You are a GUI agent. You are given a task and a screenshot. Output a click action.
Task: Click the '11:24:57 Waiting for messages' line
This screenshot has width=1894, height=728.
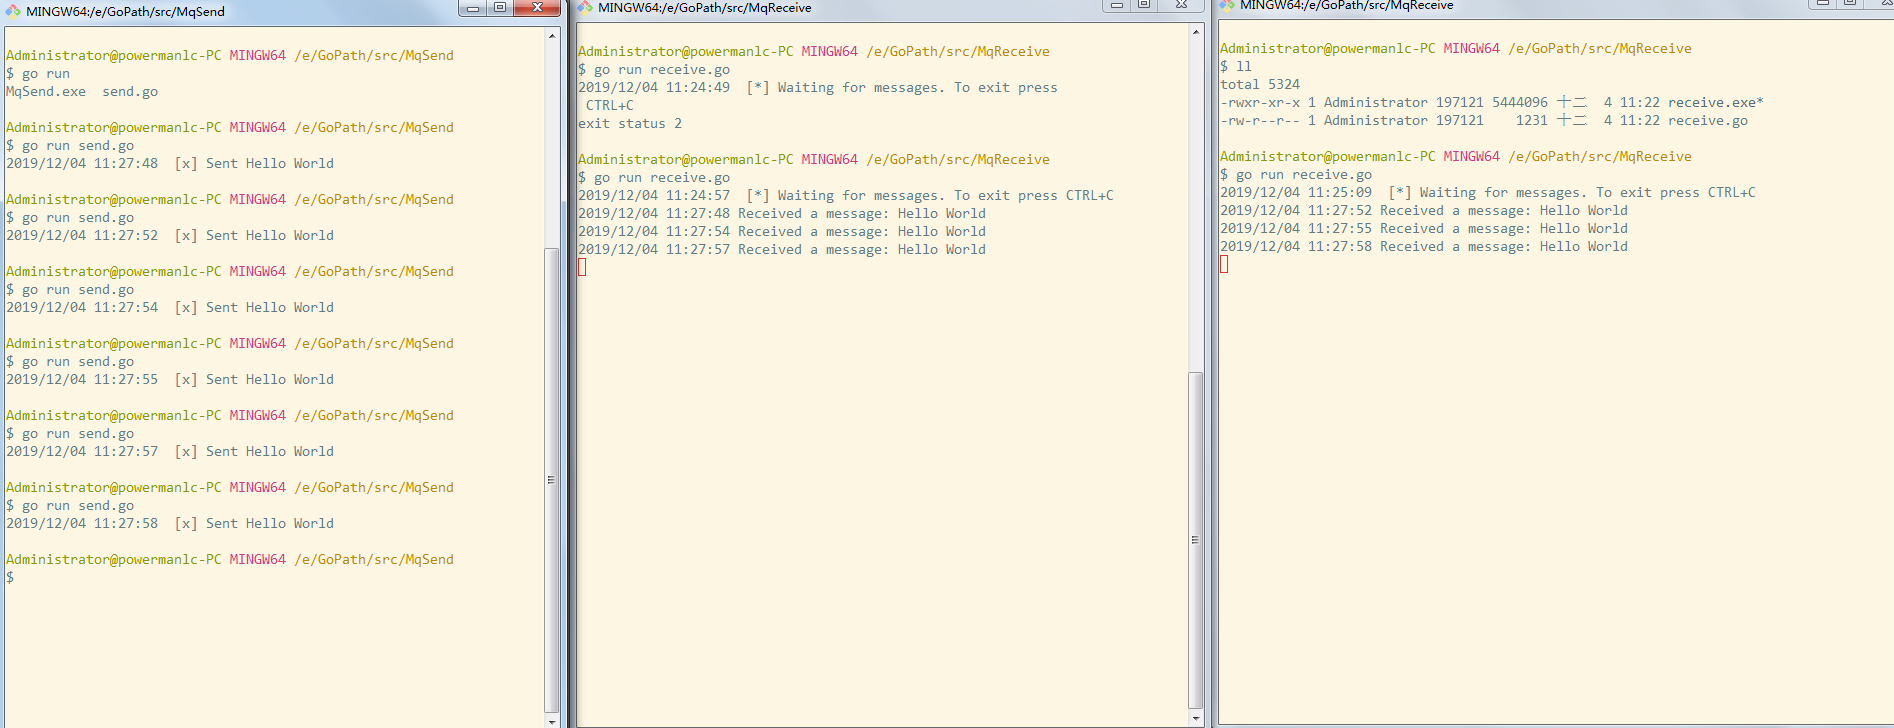tap(846, 195)
